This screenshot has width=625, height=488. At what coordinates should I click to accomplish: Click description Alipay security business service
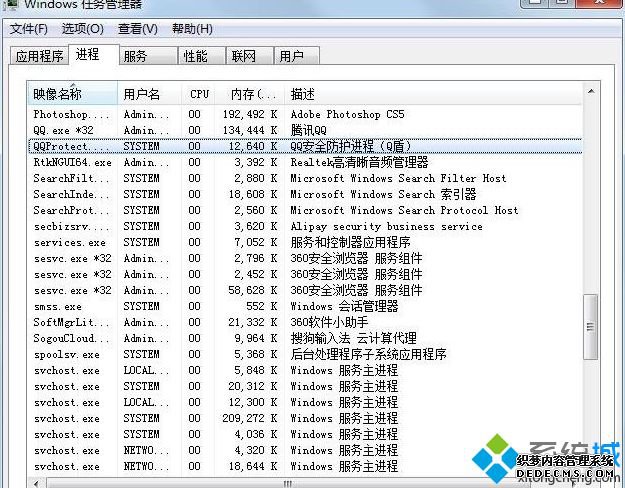click(x=387, y=226)
